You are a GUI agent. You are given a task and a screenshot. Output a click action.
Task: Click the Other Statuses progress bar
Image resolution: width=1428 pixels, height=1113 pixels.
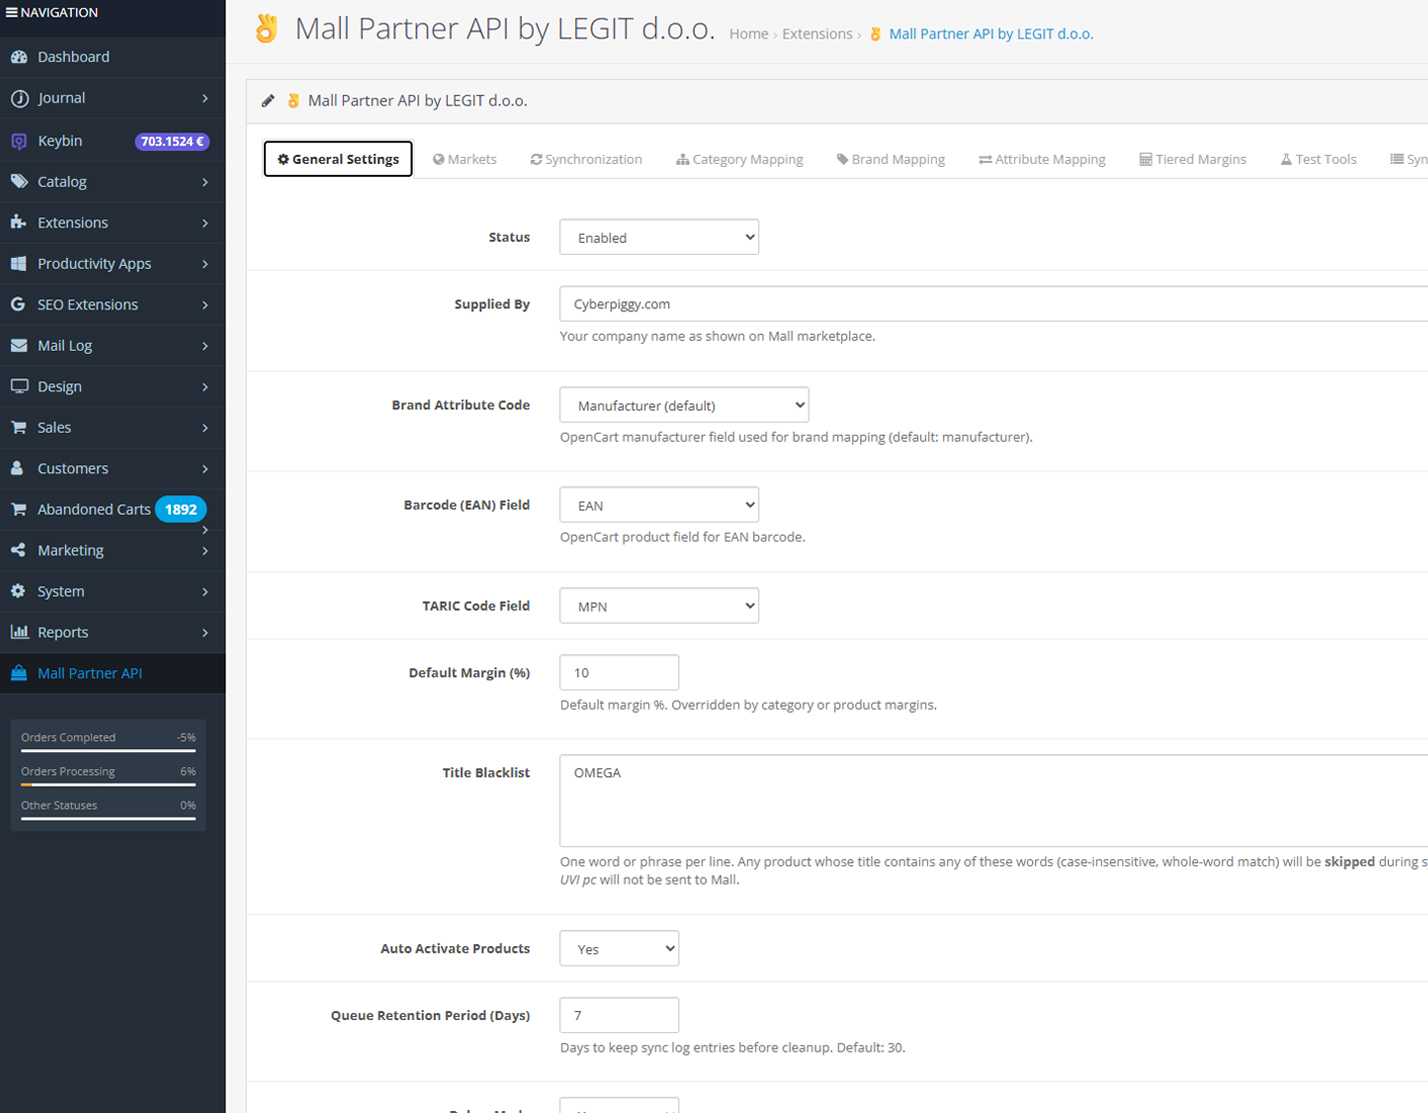tap(108, 819)
